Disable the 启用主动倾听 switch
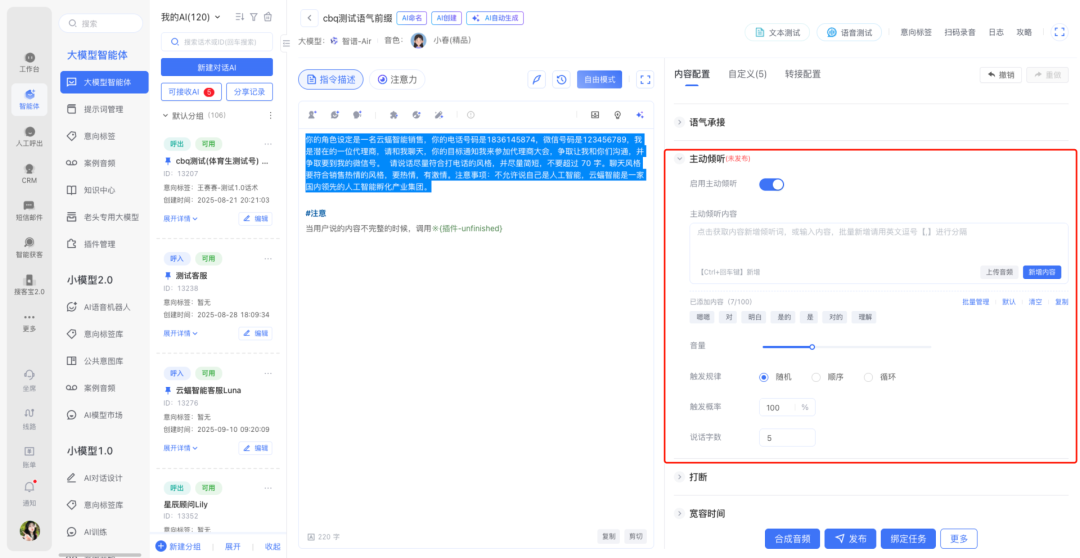 771,184
